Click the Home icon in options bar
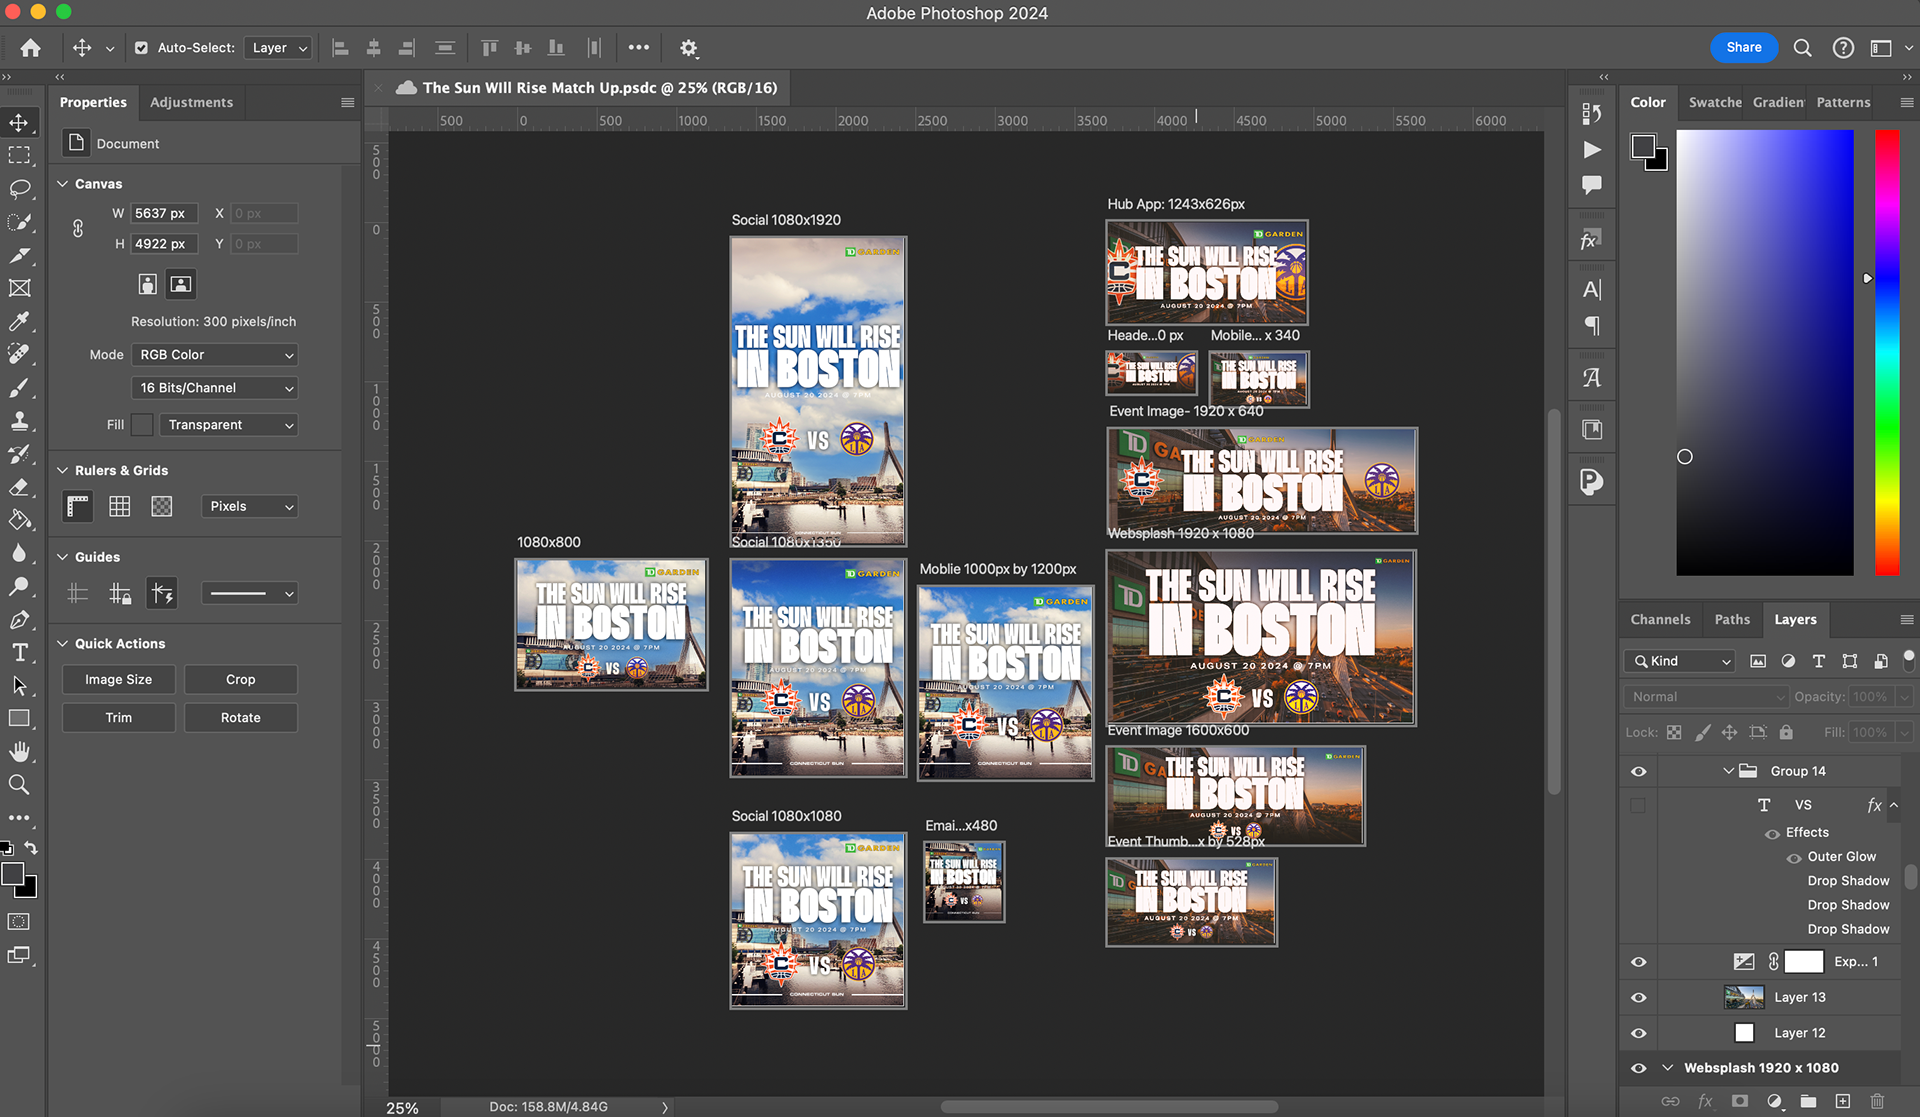The image size is (1920, 1117). coord(30,47)
